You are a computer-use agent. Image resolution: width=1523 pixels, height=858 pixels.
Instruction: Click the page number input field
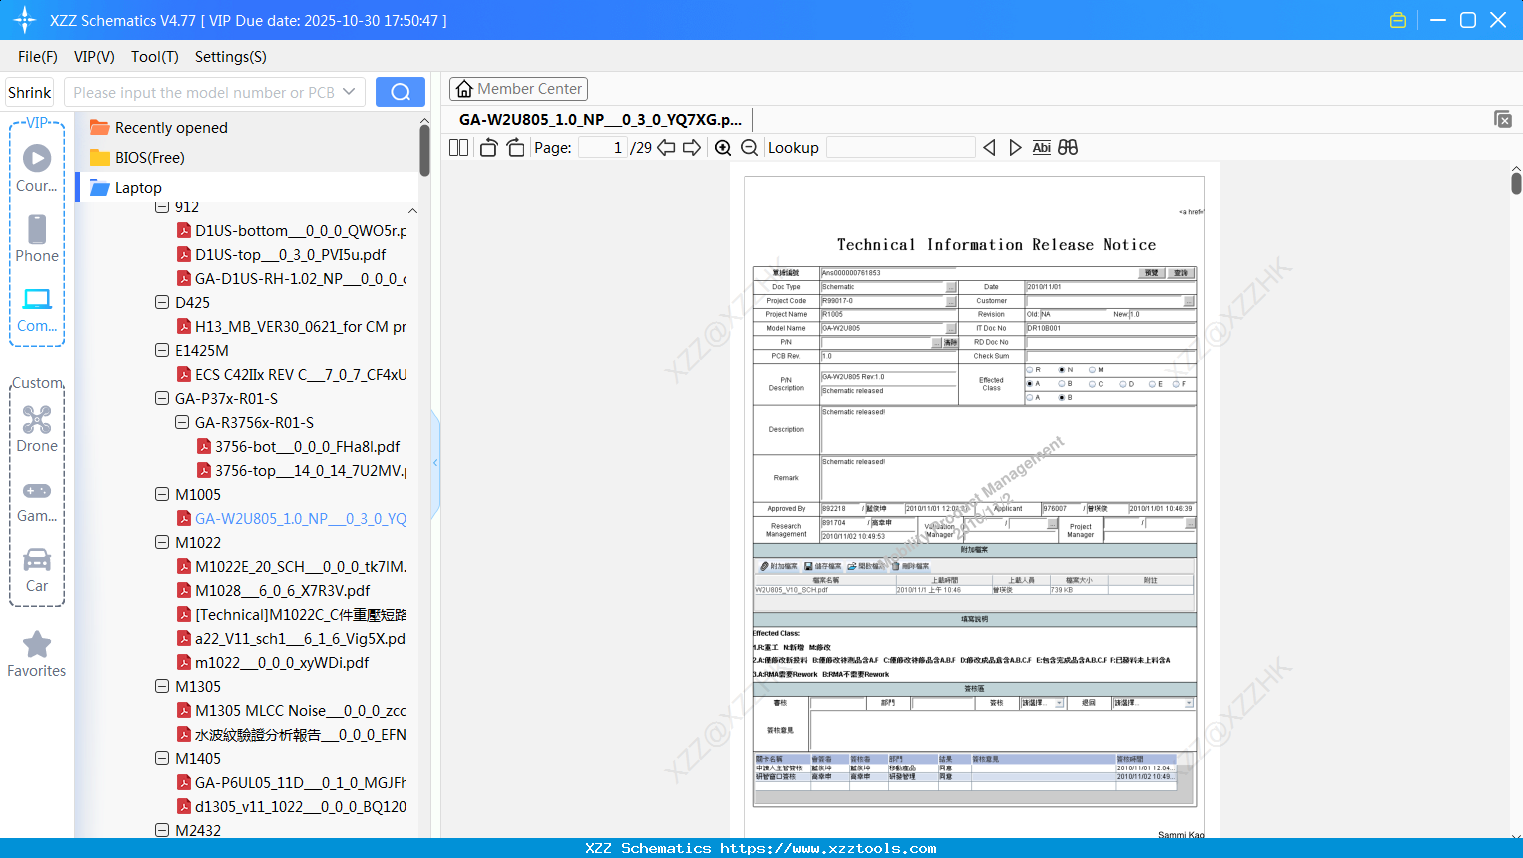603,148
